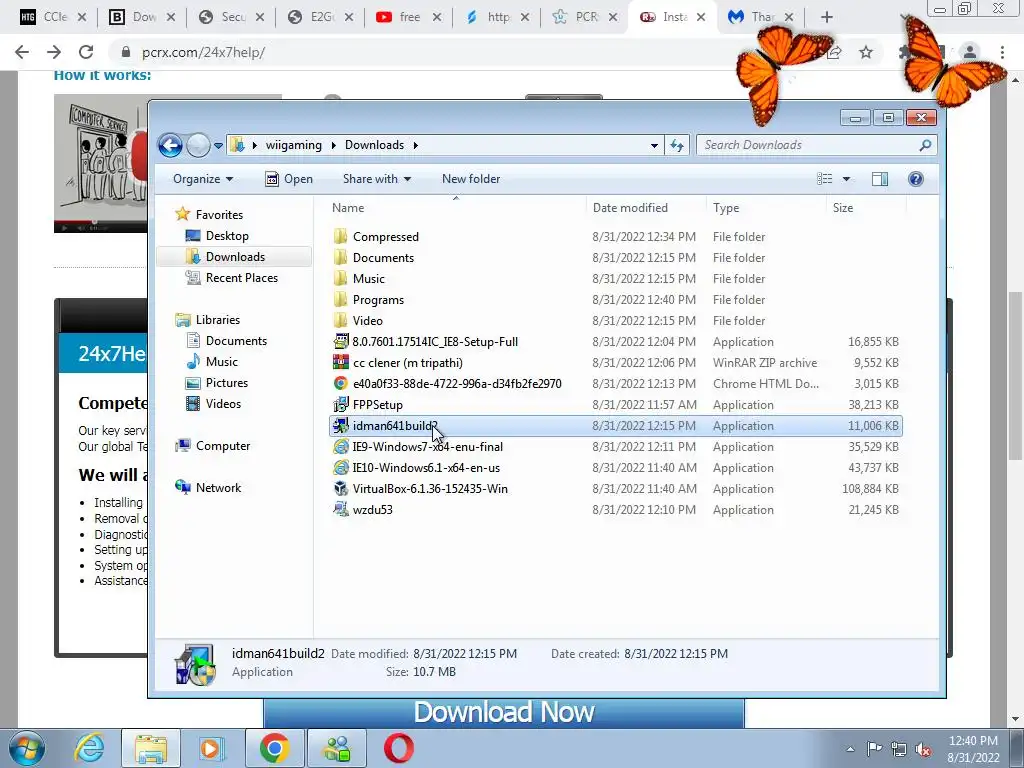Open the Pictures library in sidebar
The width and height of the screenshot is (1024, 768).
click(227, 383)
